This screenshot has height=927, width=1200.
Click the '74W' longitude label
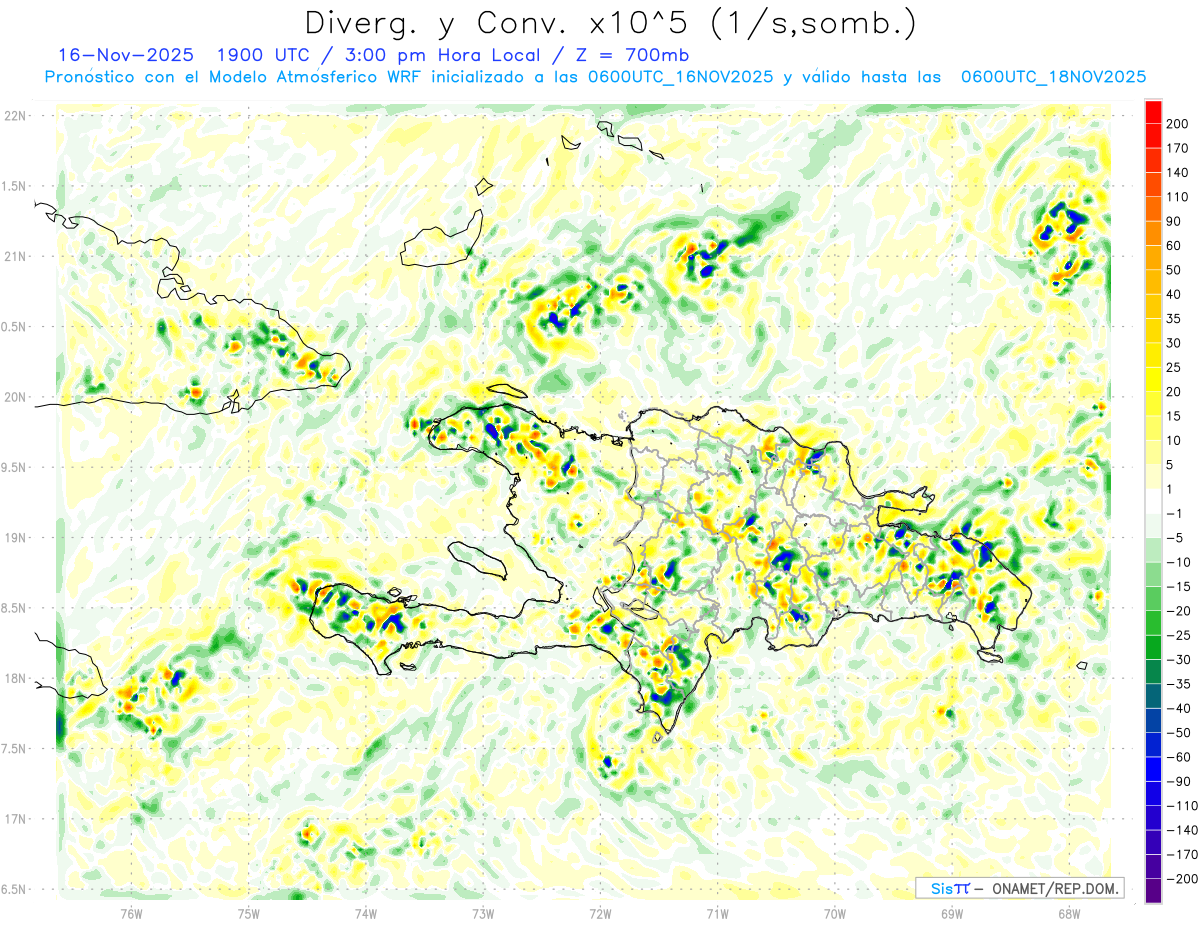click(x=366, y=913)
